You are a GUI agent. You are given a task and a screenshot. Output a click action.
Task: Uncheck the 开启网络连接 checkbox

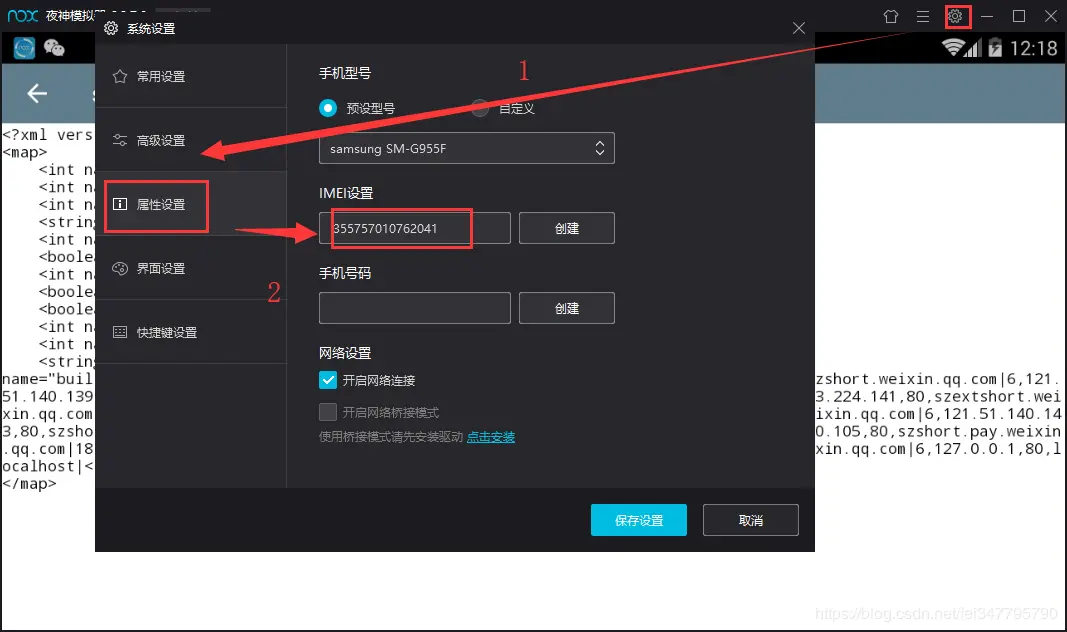pos(328,380)
